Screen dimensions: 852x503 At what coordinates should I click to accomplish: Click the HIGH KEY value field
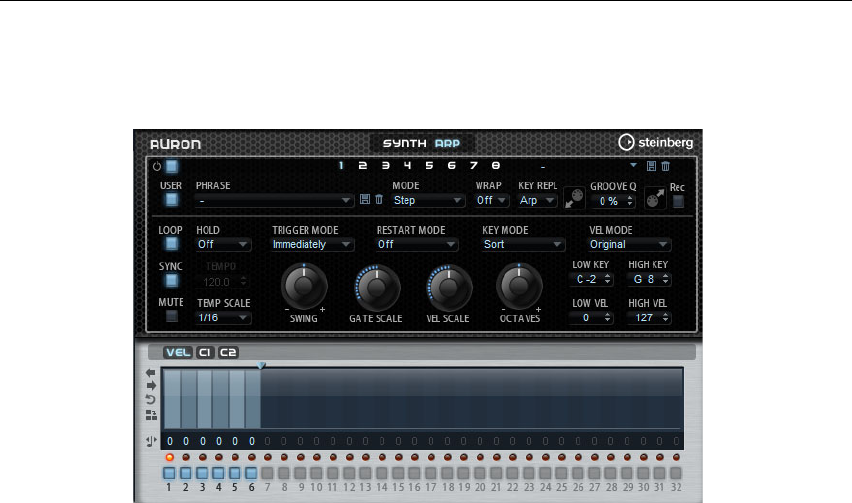650,279
